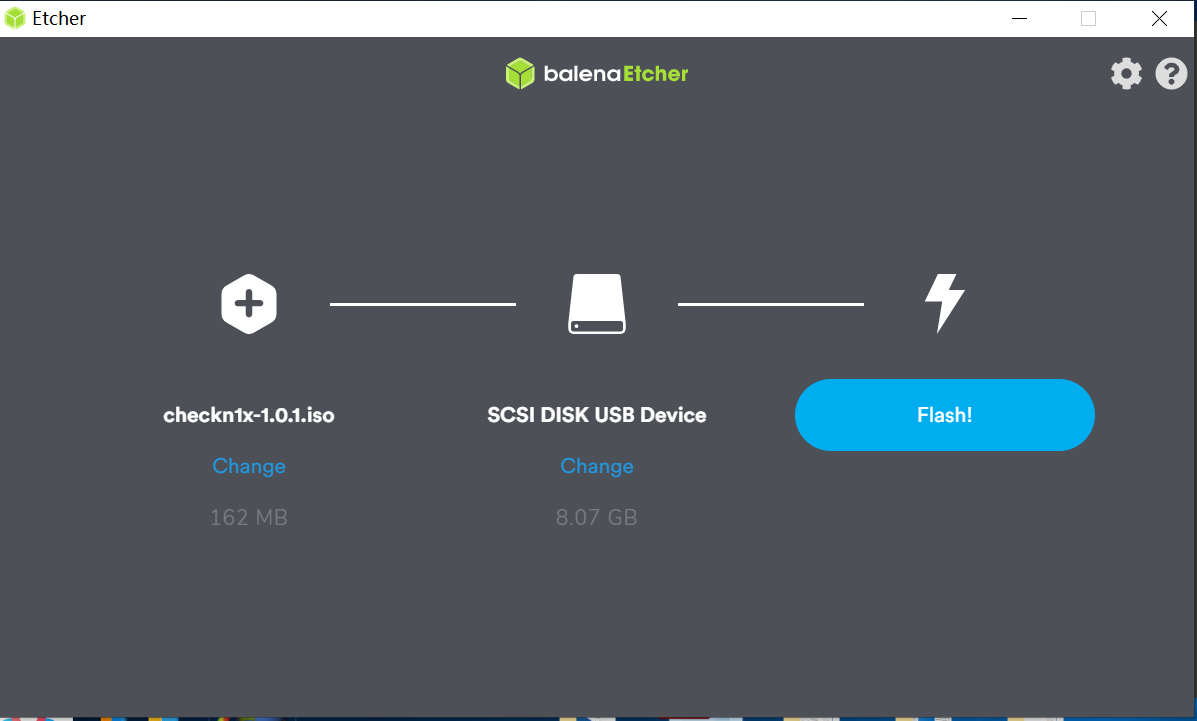Start flashing with the Flash! button
Screen dimensions: 1197x721
(x=945, y=415)
